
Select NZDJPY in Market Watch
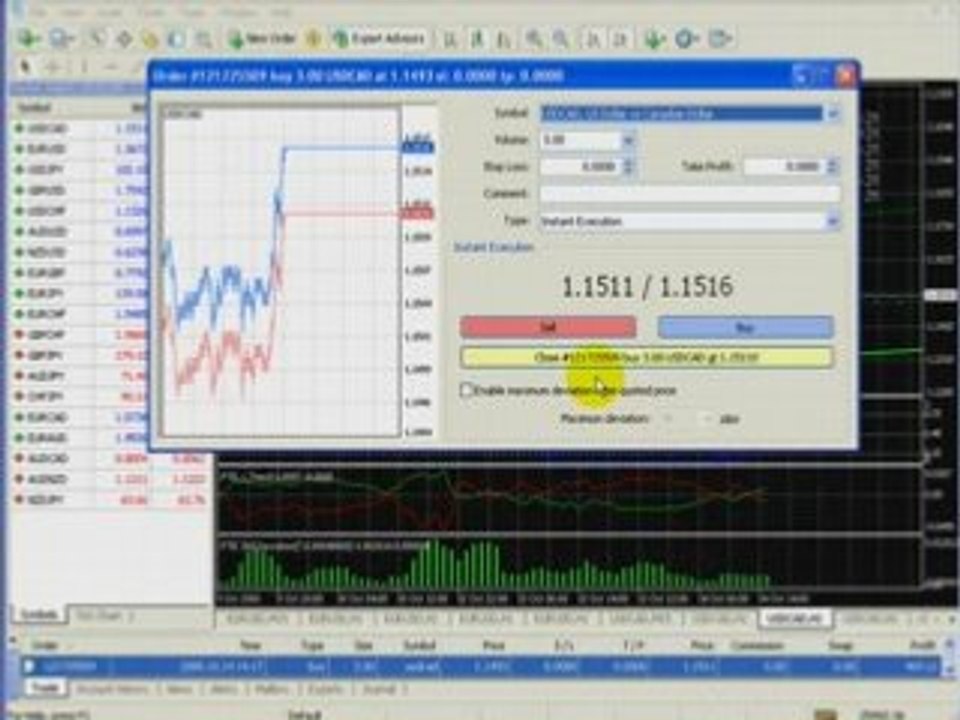pos(47,500)
